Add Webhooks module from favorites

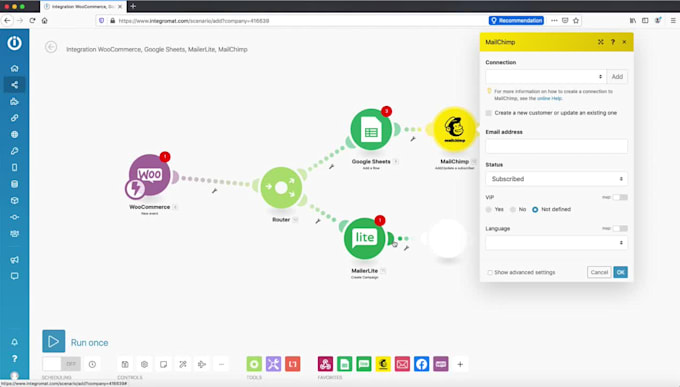(x=325, y=364)
